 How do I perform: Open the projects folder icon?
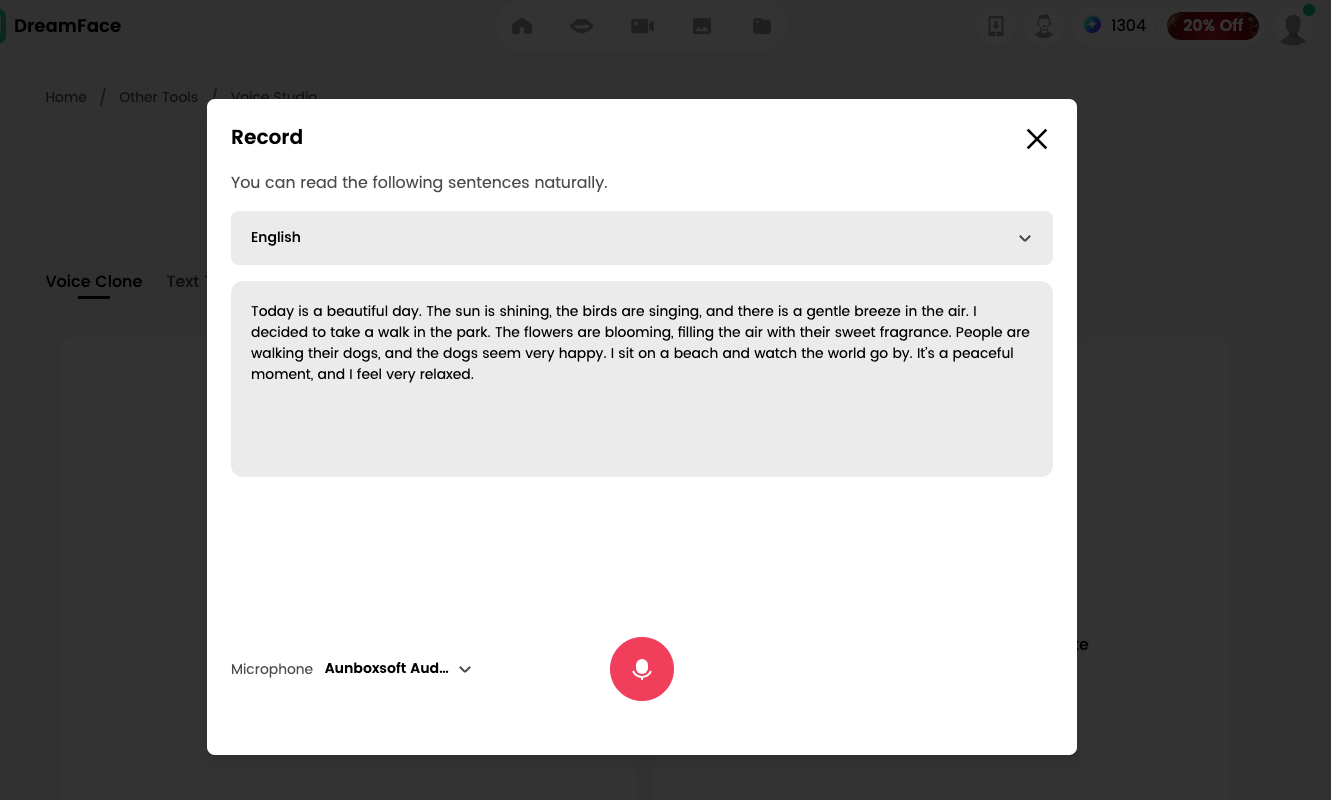[761, 26]
